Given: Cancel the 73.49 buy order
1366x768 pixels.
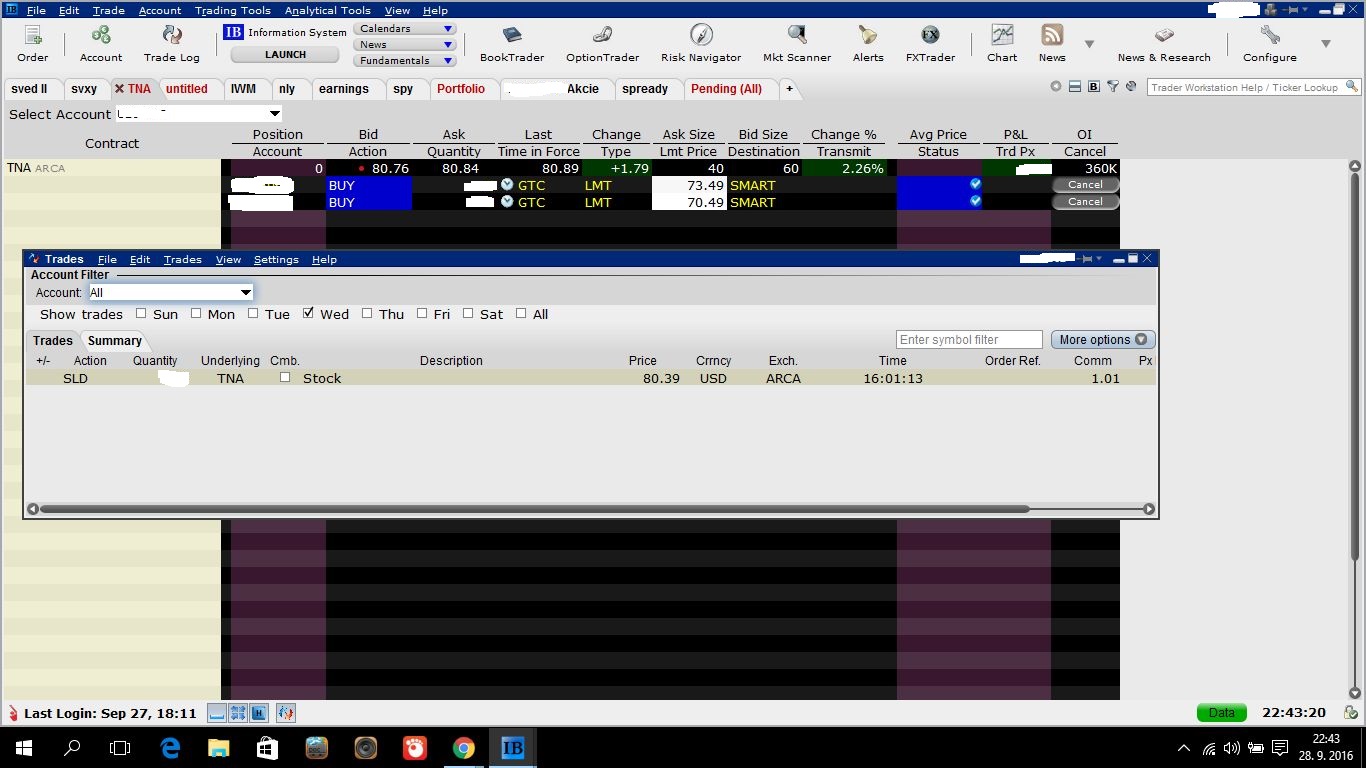Looking at the screenshot, I should (1085, 185).
